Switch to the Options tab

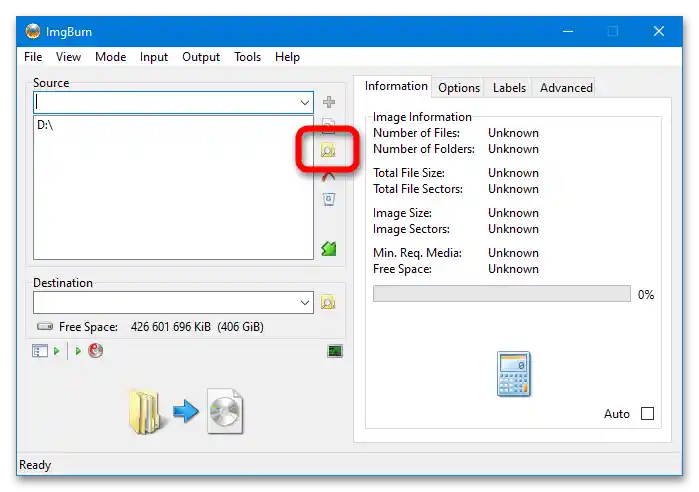coord(459,88)
